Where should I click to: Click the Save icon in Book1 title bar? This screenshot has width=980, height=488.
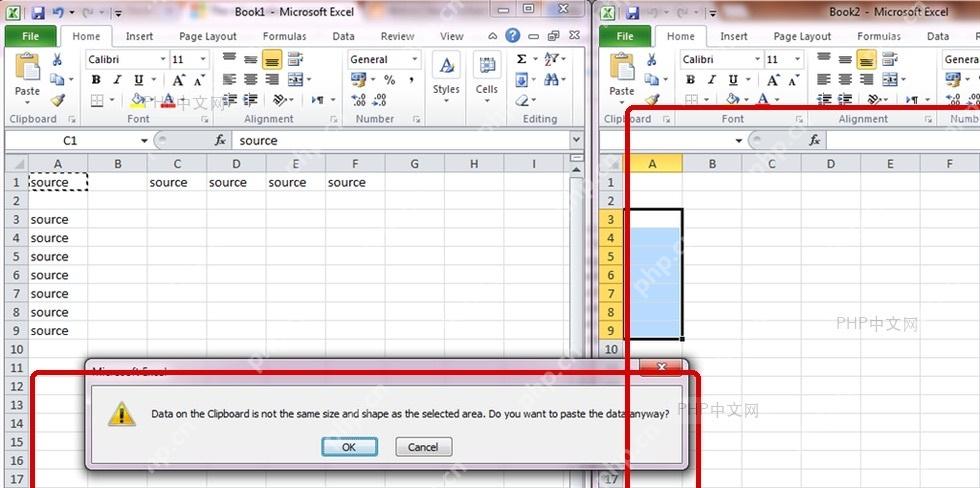[x=38, y=12]
